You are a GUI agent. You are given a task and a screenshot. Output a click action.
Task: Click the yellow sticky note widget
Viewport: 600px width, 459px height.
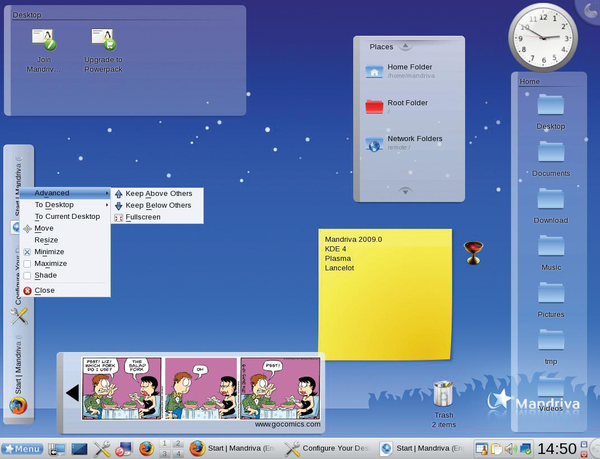point(385,294)
